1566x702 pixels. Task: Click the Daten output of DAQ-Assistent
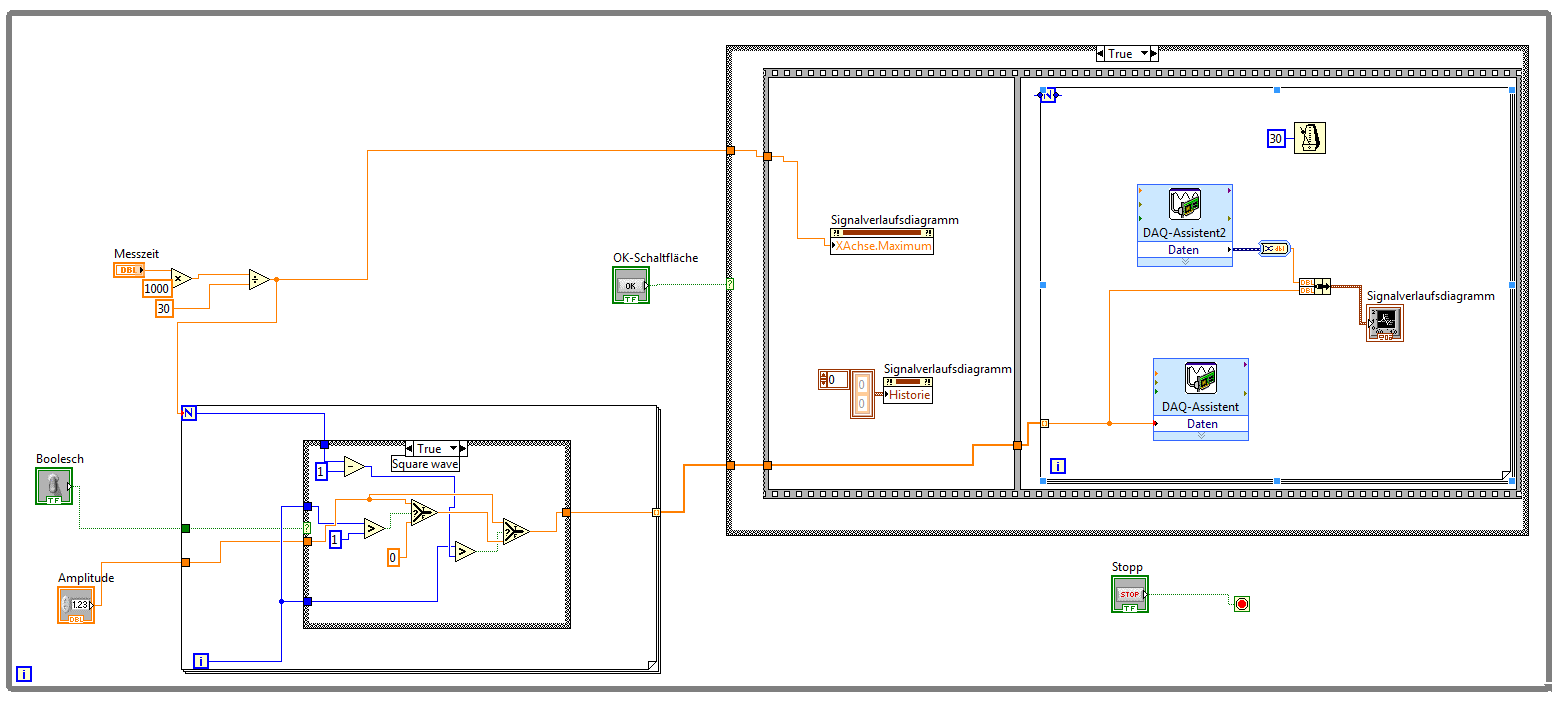tap(1201, 424)
